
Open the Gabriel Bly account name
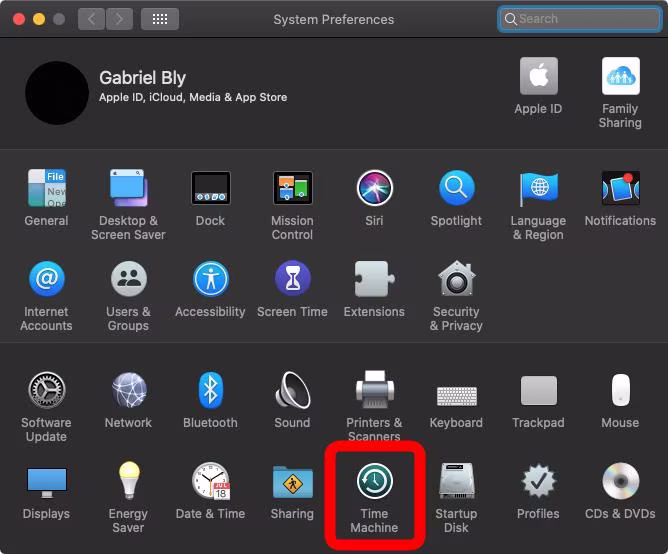[x=142, y=78]
